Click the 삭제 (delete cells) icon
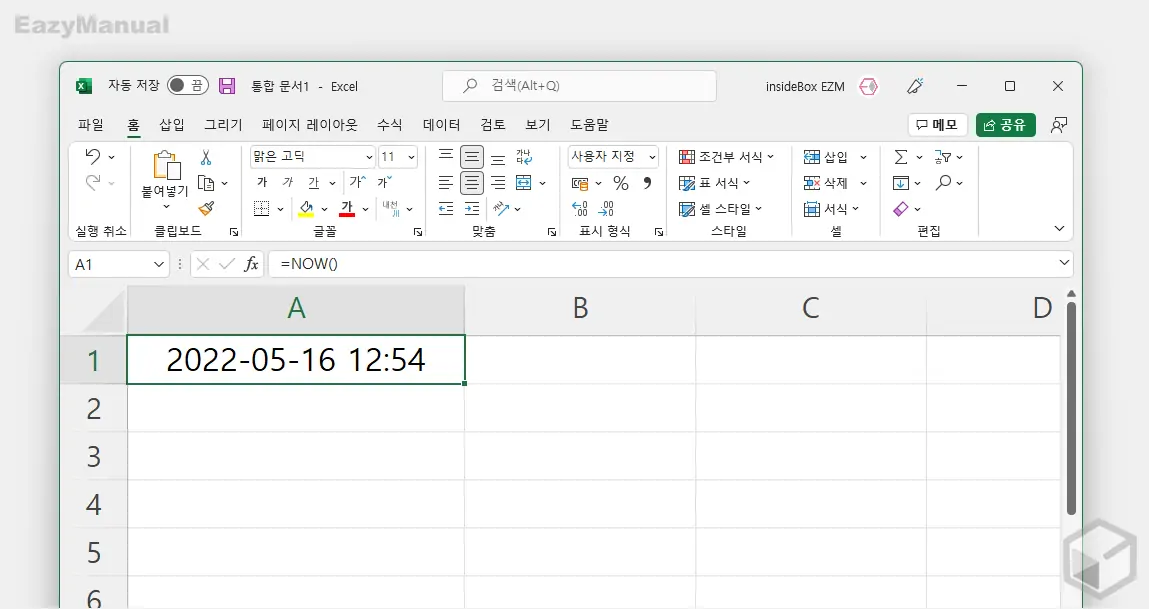 tap(813, 182)
